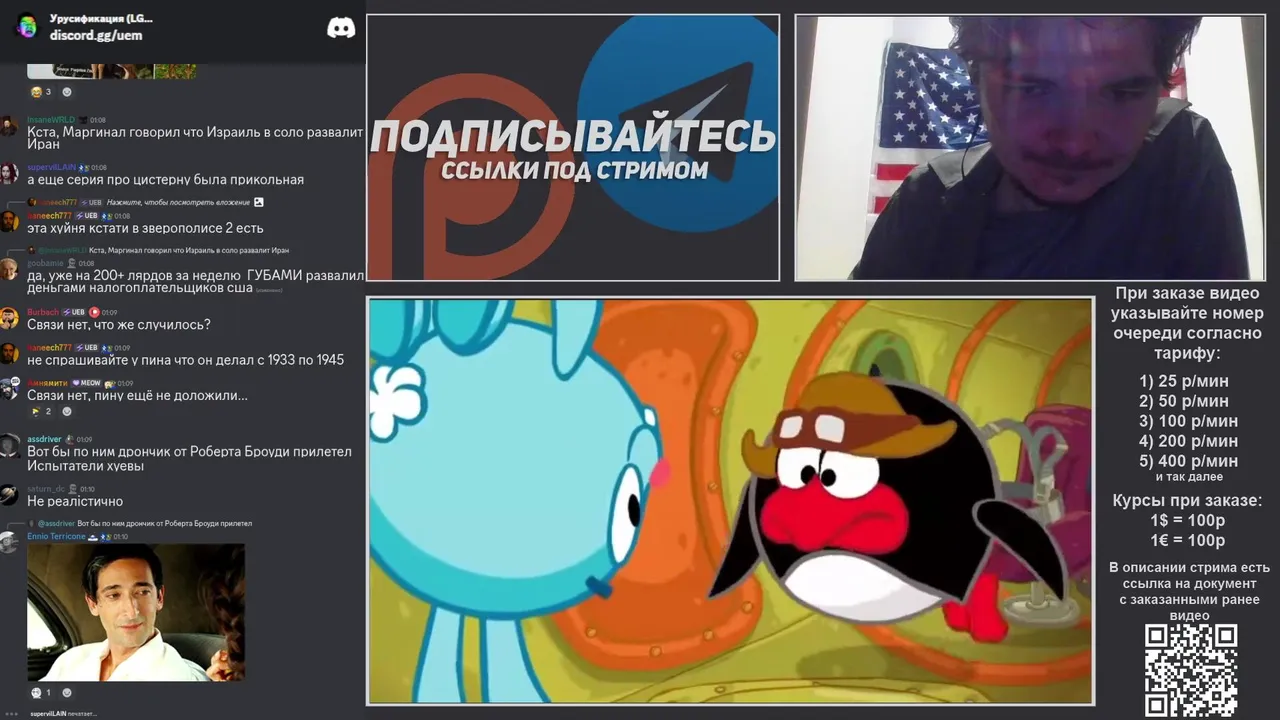Image resolution: width=1280 pixels, height=720 pixels.
Task: Select the exchange rate "1$ = 100р"
Action: pyautogui.click(x=1187, y=521)
